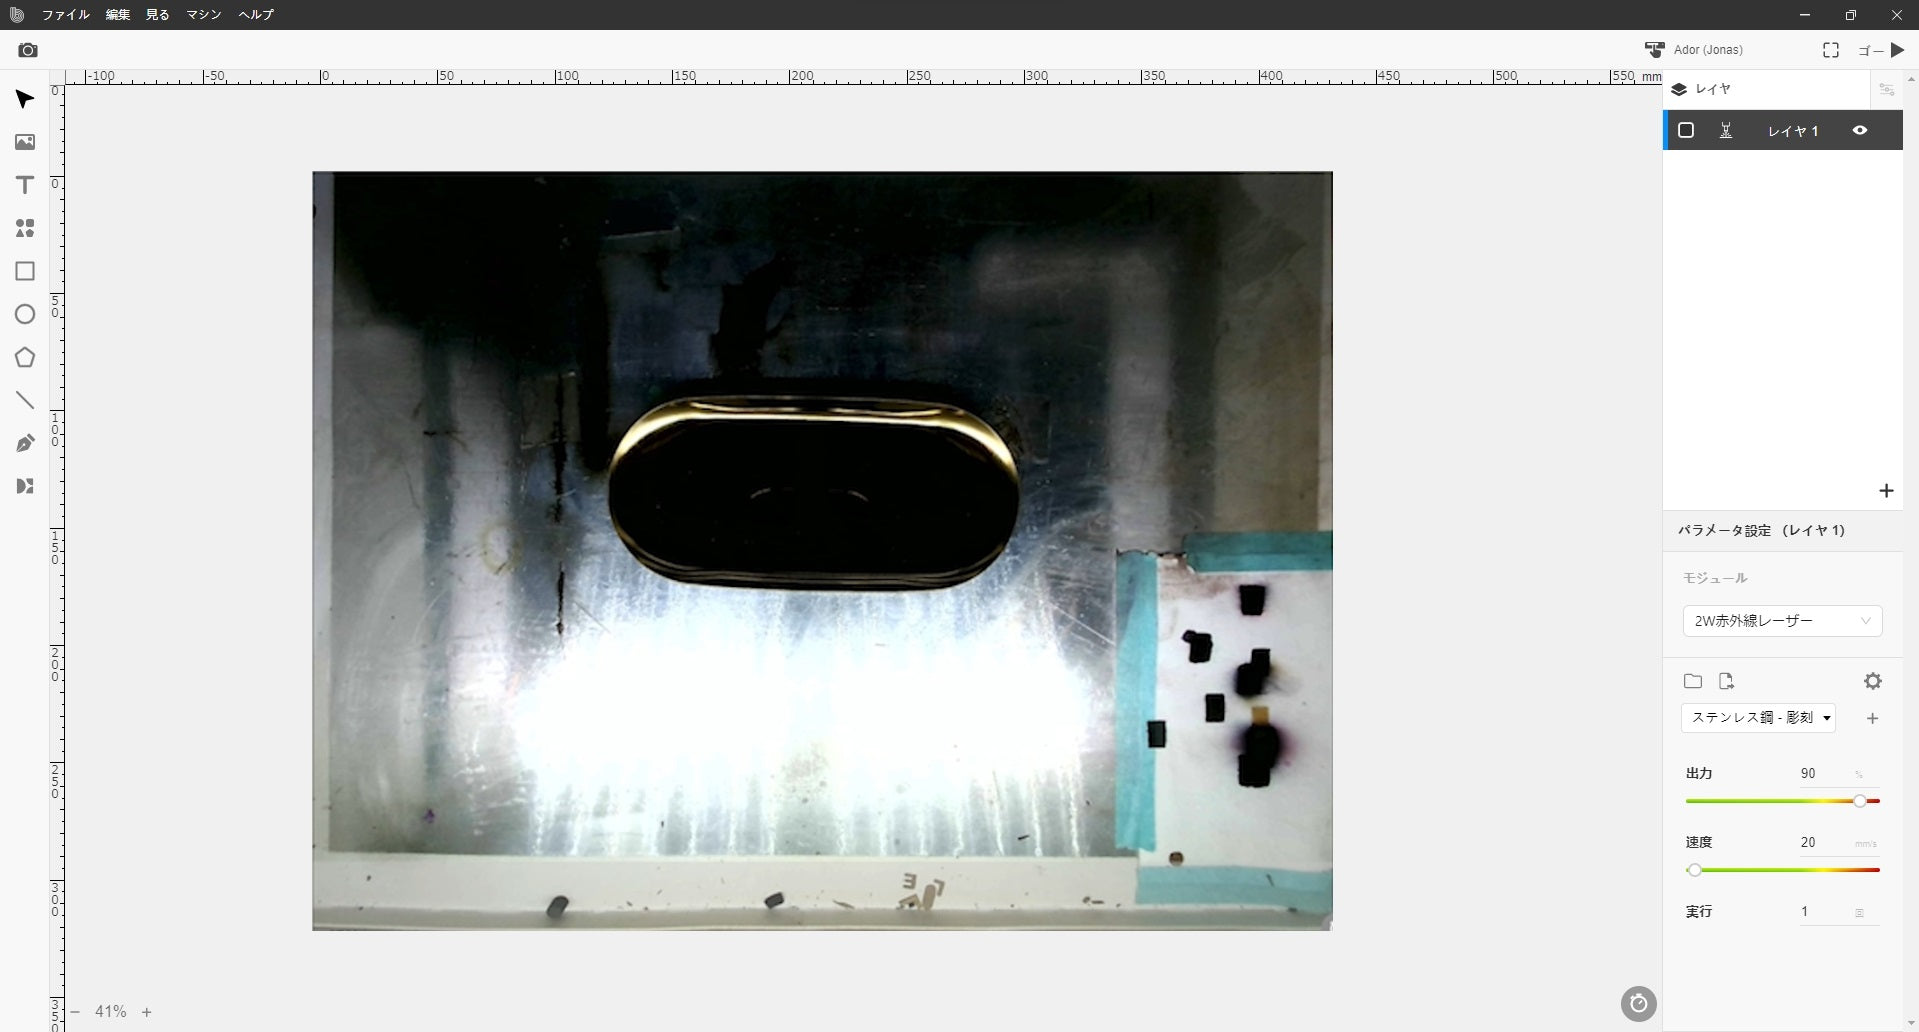This screenshot has width=1919, height=1032.
Task: Click the 出力 power slider handle
Action: tap(1859, 801)
